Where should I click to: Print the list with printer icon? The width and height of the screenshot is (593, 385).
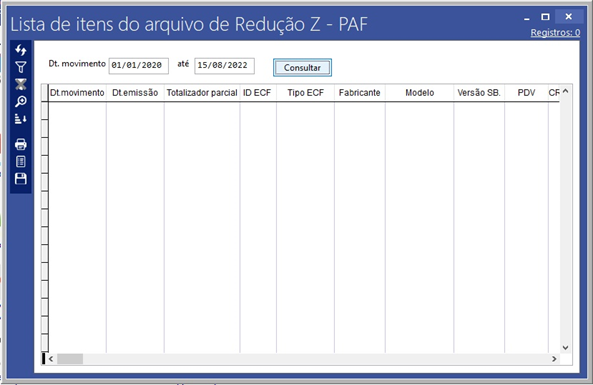[x=21, y=144]
